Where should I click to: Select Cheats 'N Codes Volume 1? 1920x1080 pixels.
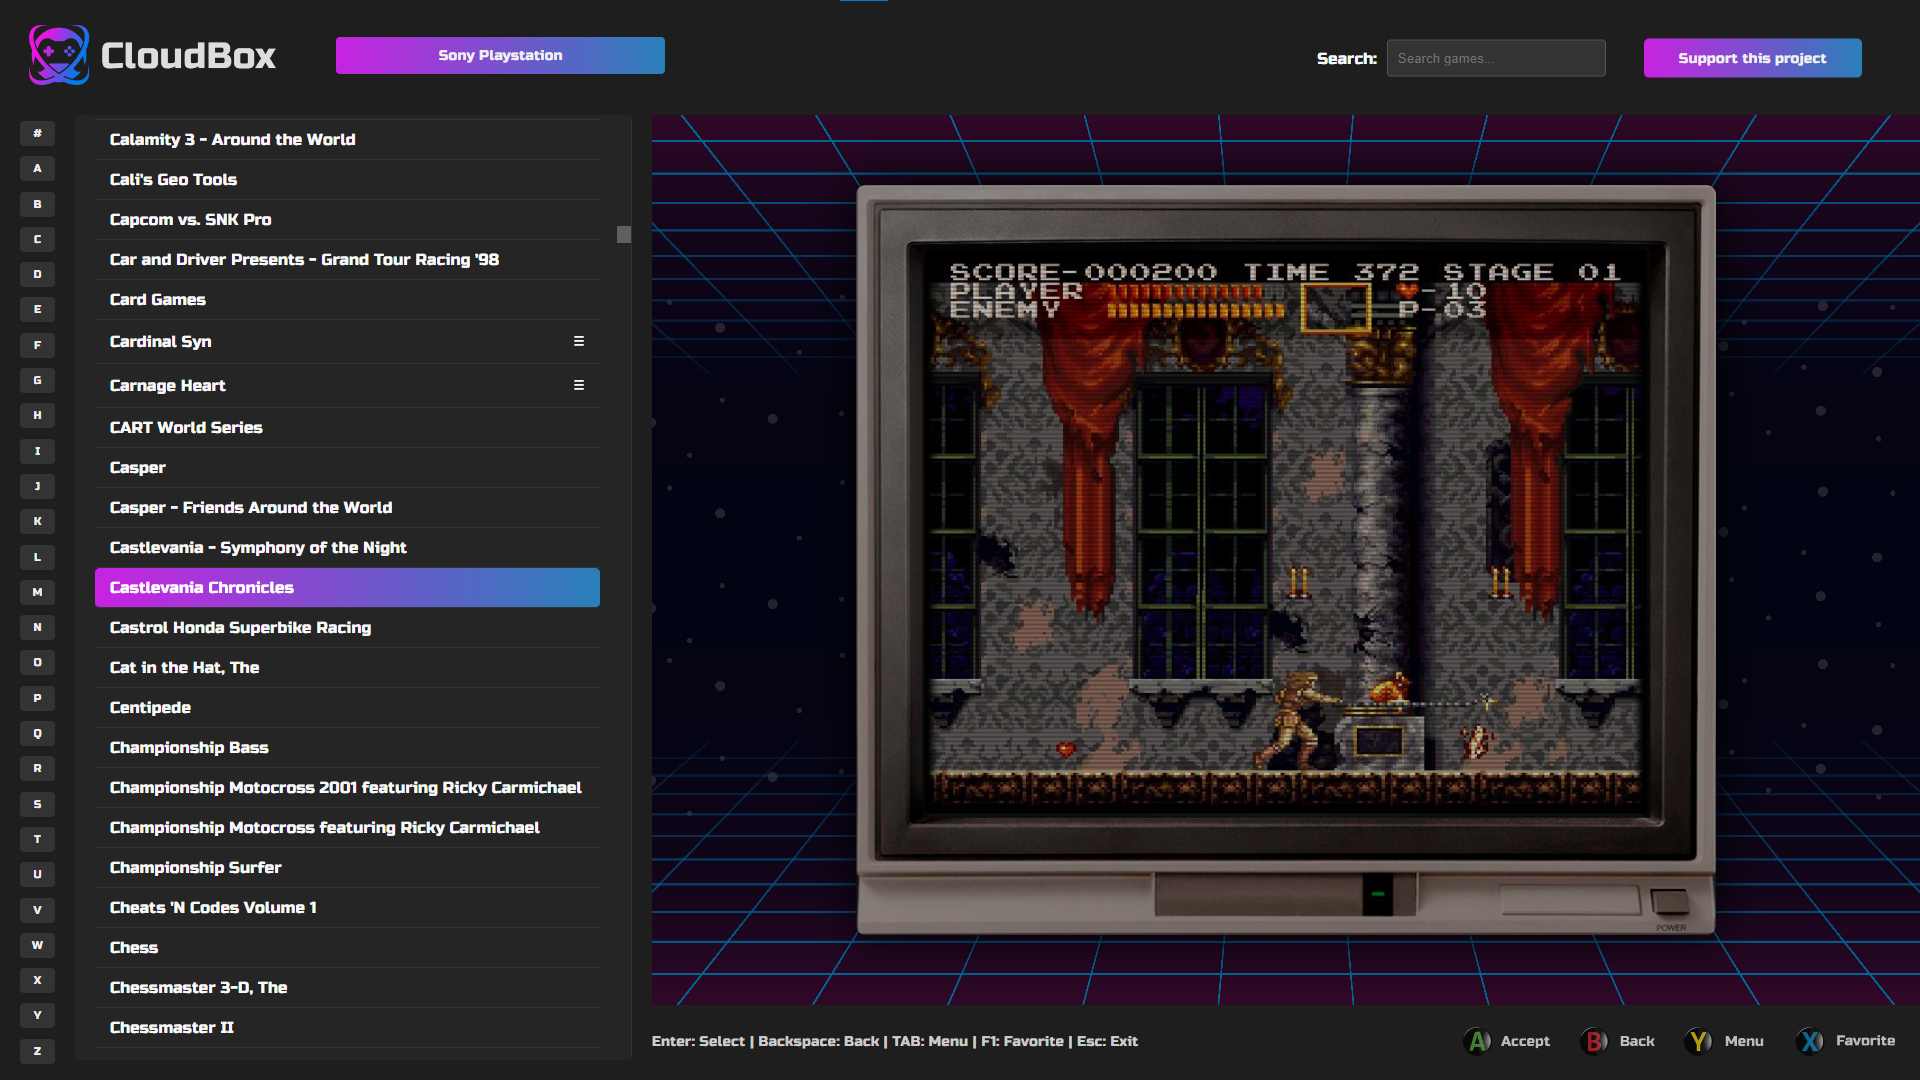[x=347, y=907]
